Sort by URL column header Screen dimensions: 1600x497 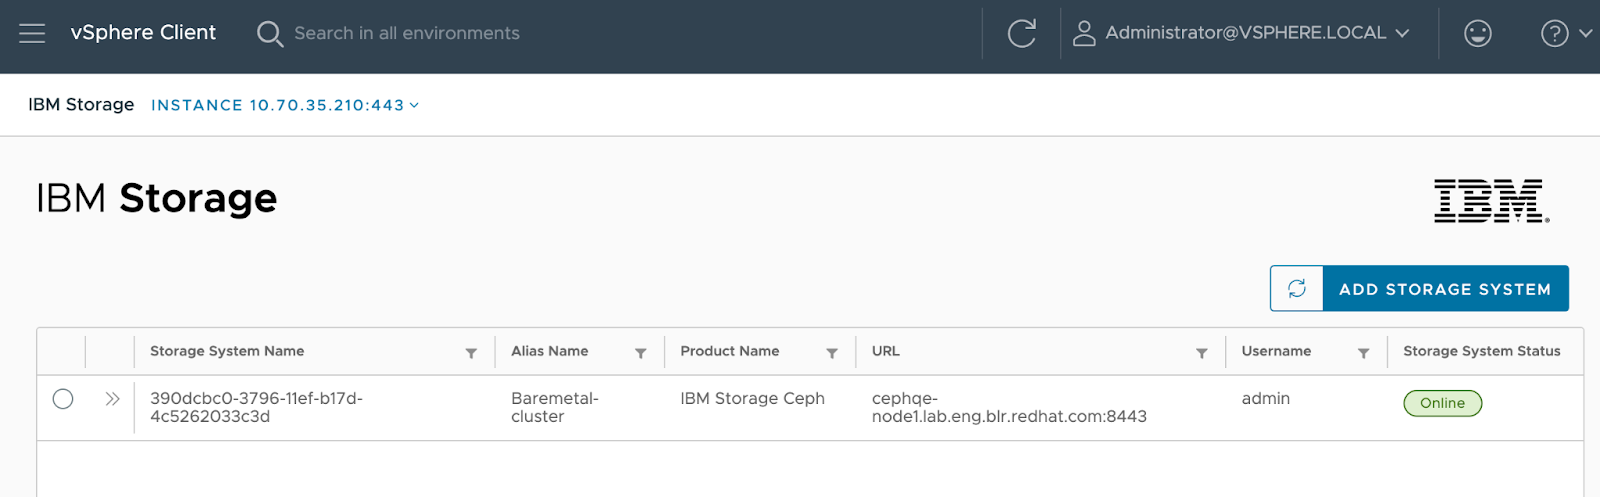885,351
